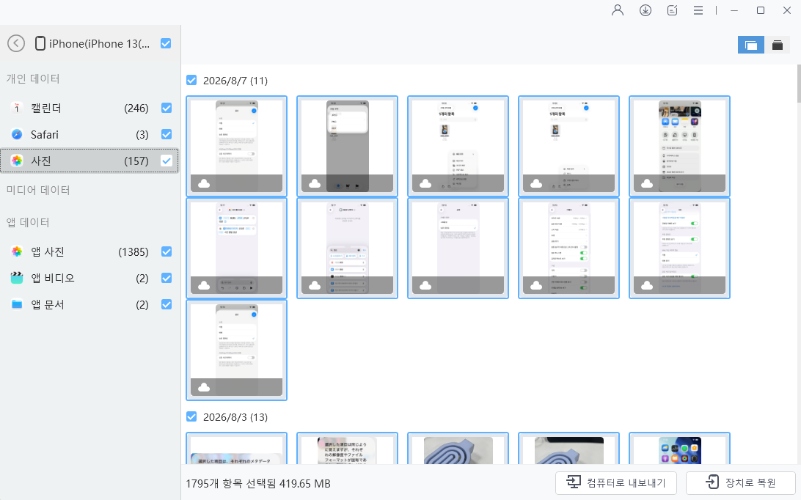Select app icons photo in 2026/8/3 group
The width and height of the screenshot is (801, 500).
tap(679, 448)
